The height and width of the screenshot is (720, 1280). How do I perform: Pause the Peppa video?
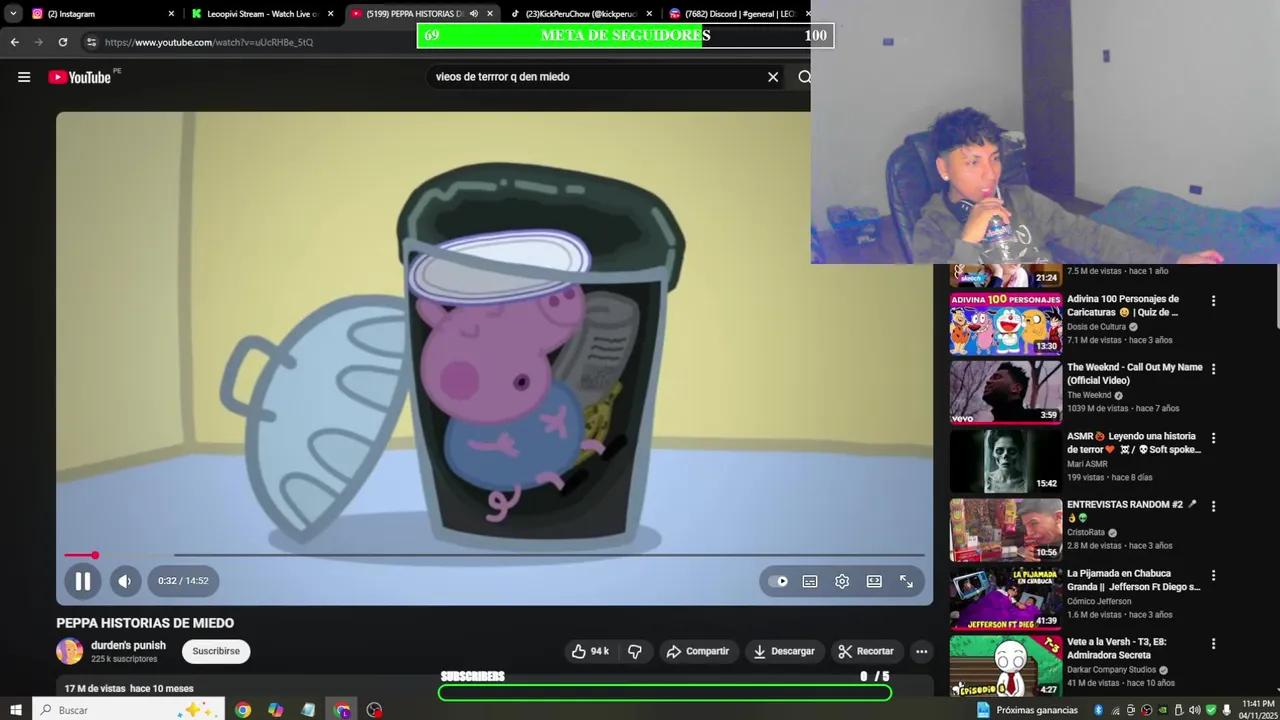pos(83,581)
